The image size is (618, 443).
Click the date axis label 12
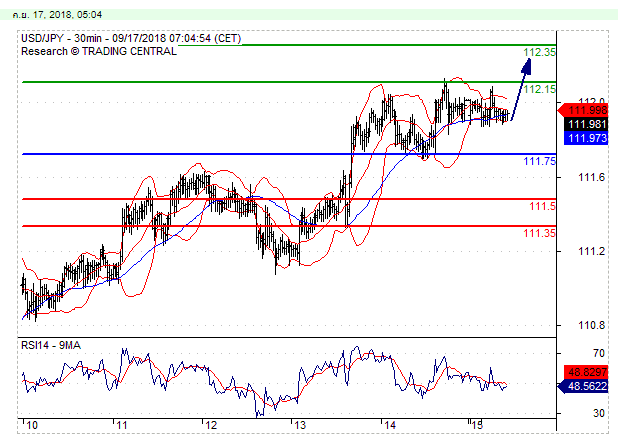(211, 425)
